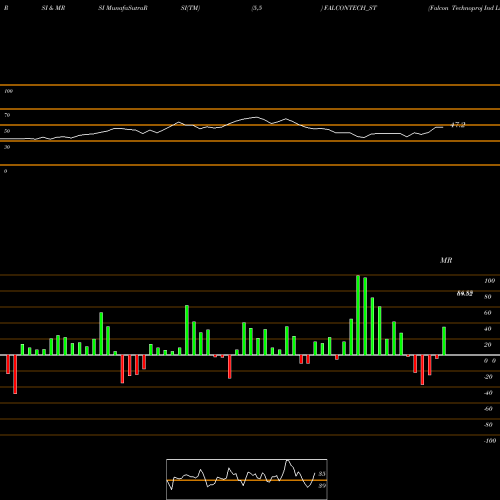Click the 47.2 current RSI value
Image resolution: width=500 pixels, height=500 pixels.
[x=458, y=125]
